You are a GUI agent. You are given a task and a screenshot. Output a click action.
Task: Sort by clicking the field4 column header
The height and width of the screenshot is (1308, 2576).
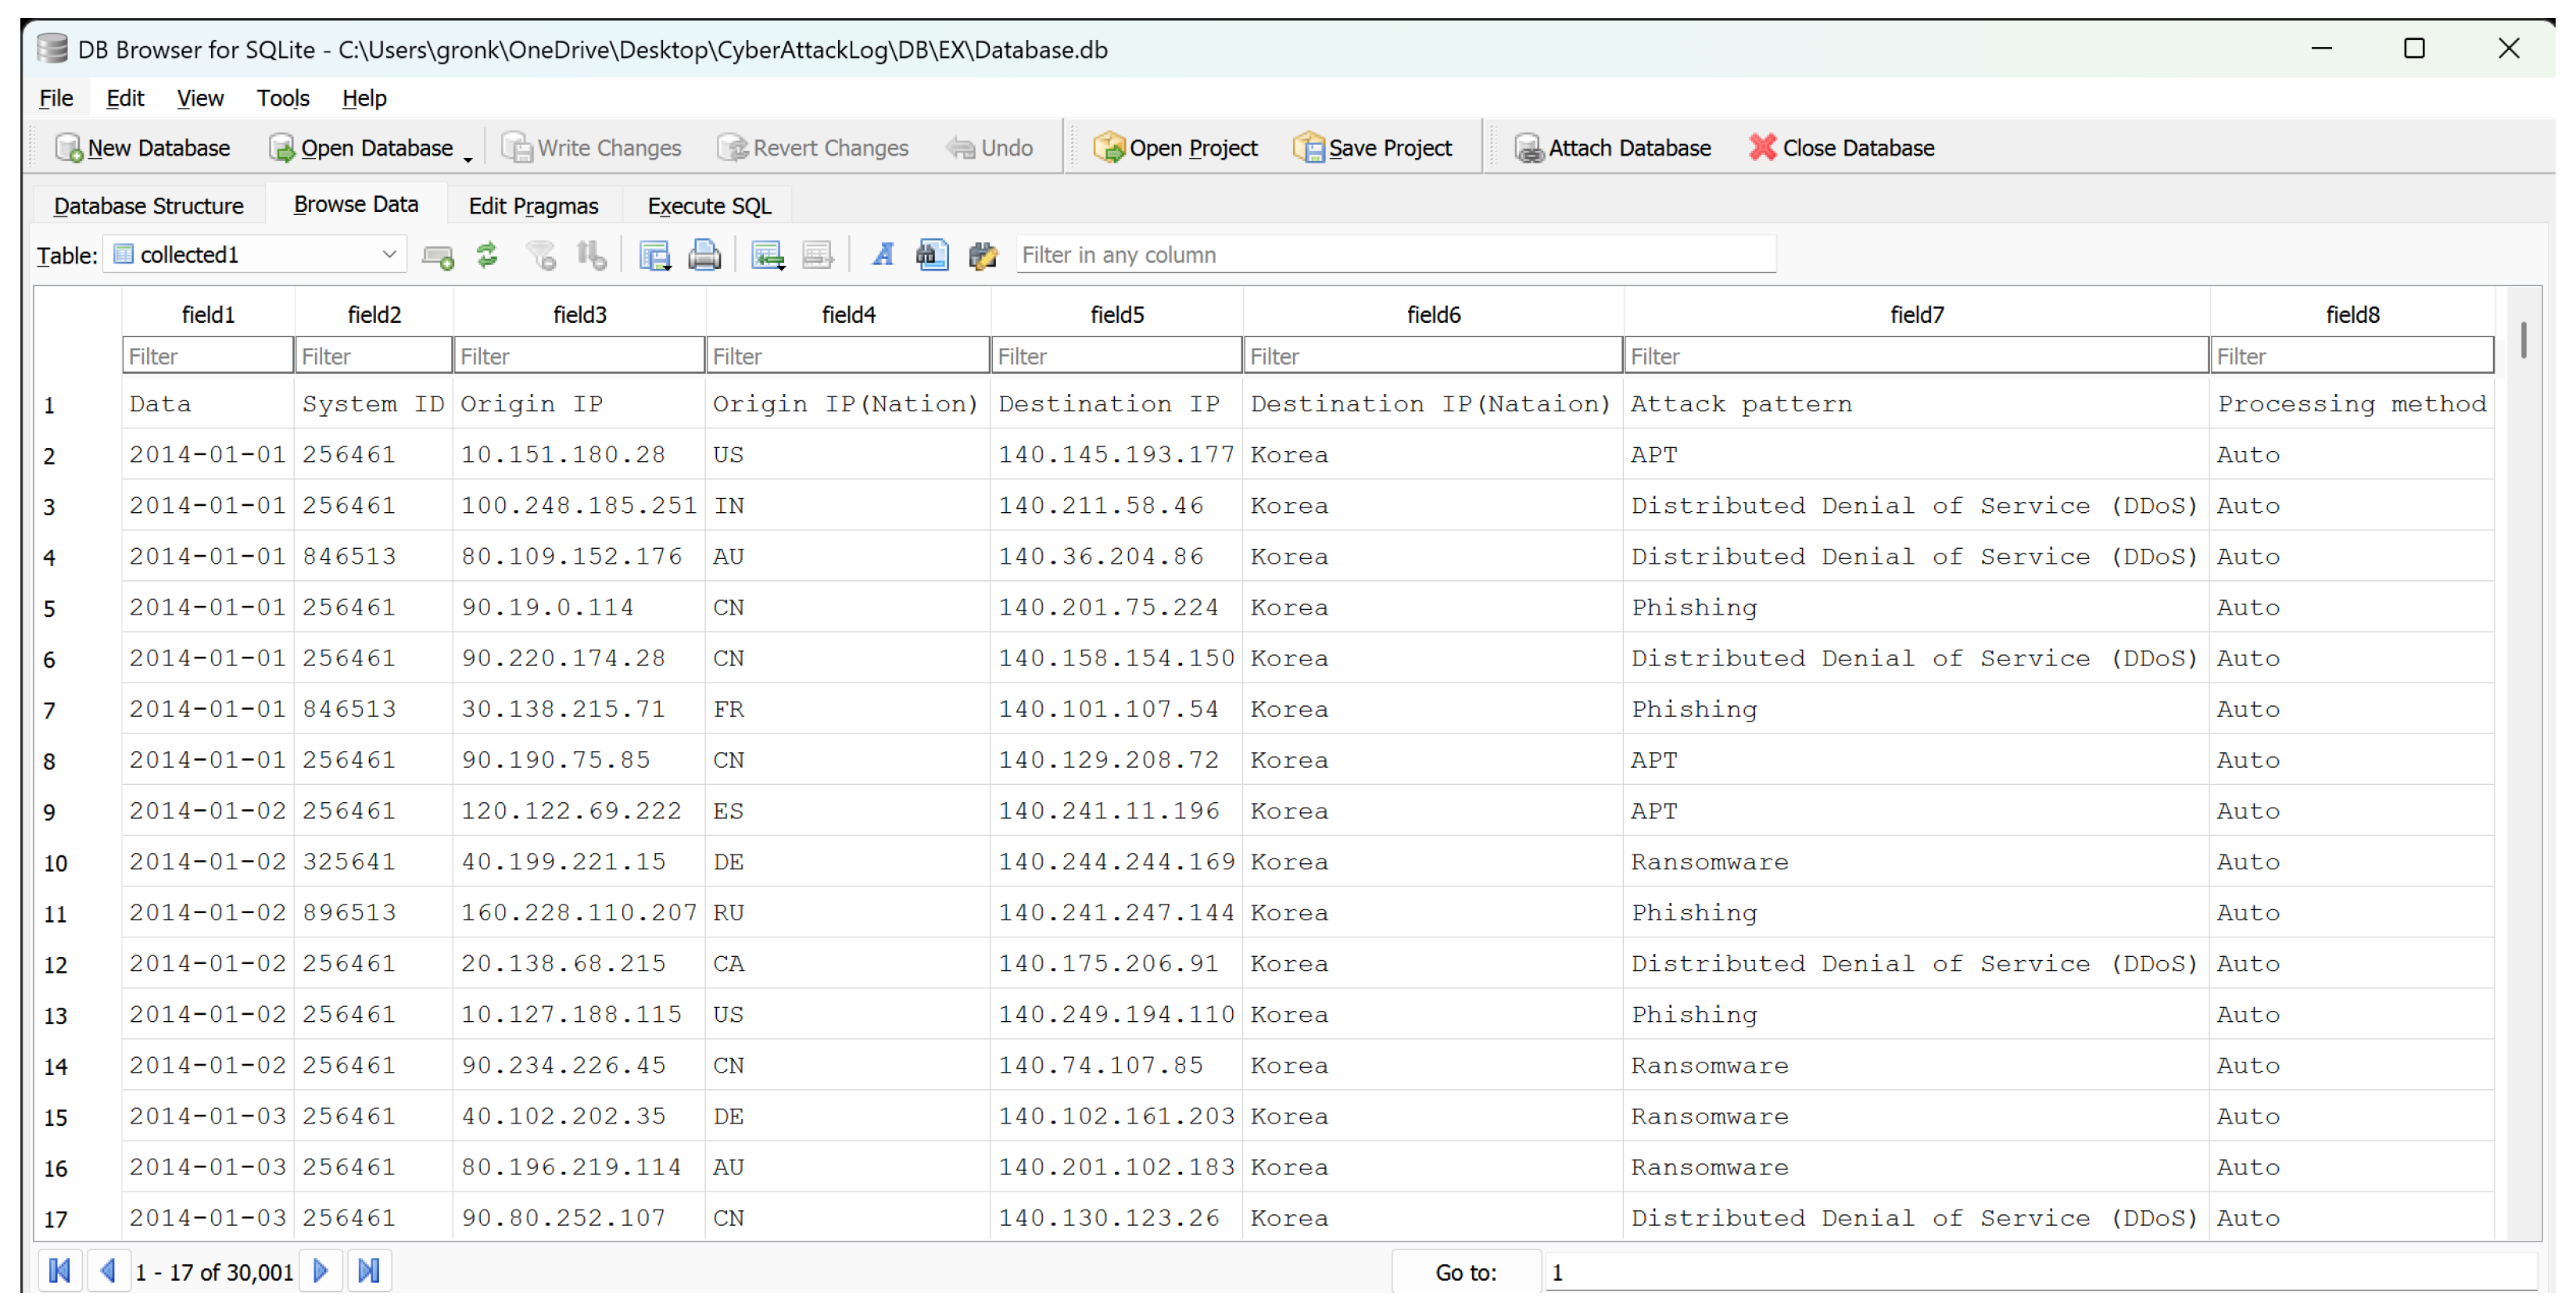tap(848, 315)
